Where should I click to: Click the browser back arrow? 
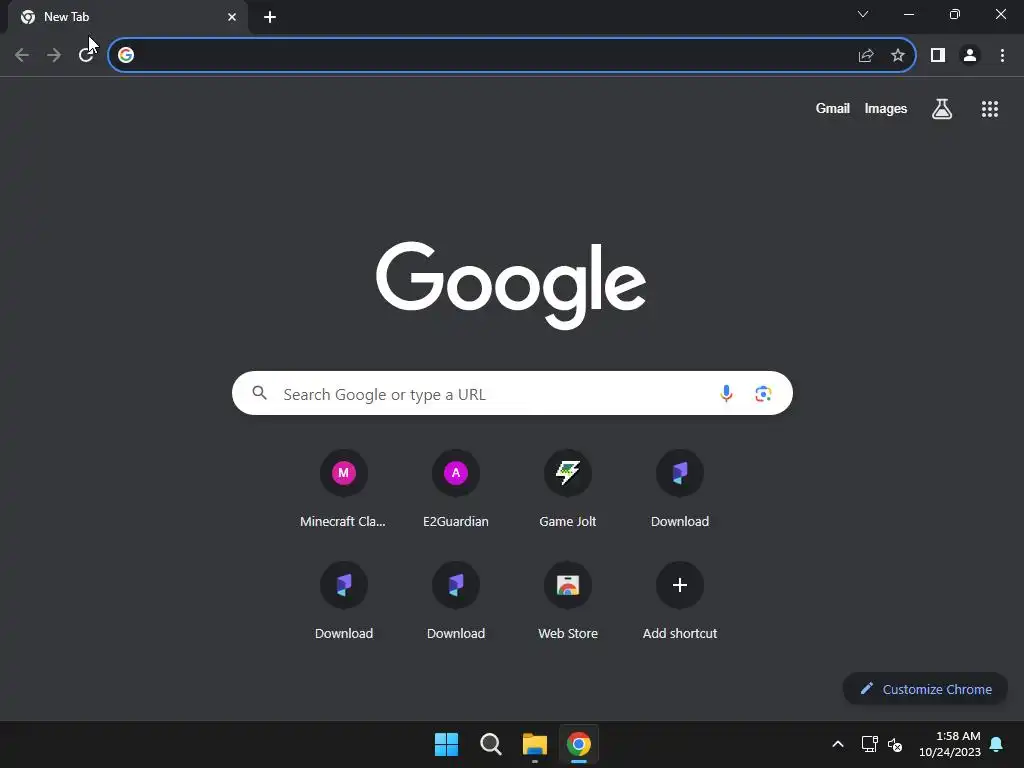22,56
